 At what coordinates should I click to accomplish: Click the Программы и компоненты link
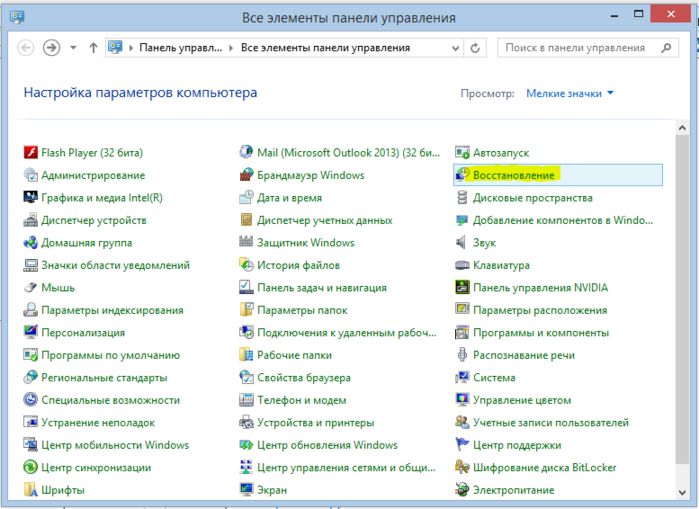[540, 333]
